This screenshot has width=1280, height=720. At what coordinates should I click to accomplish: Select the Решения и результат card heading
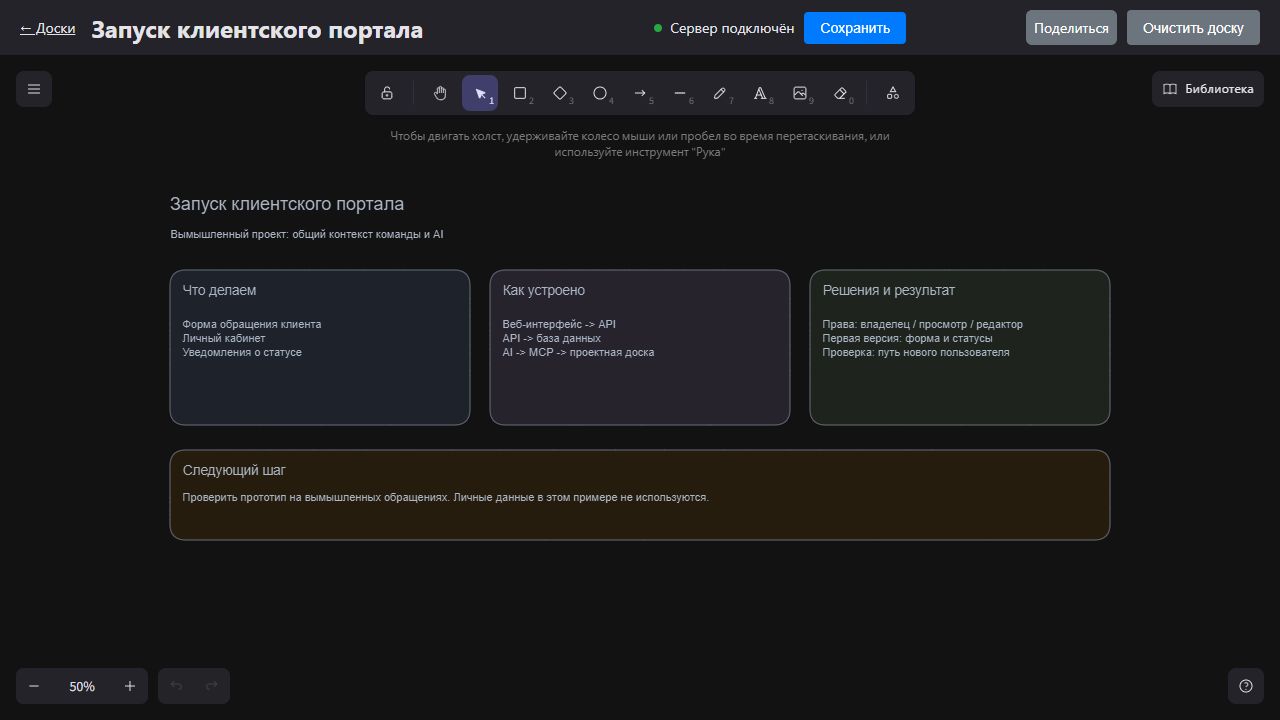coord(889,290)
